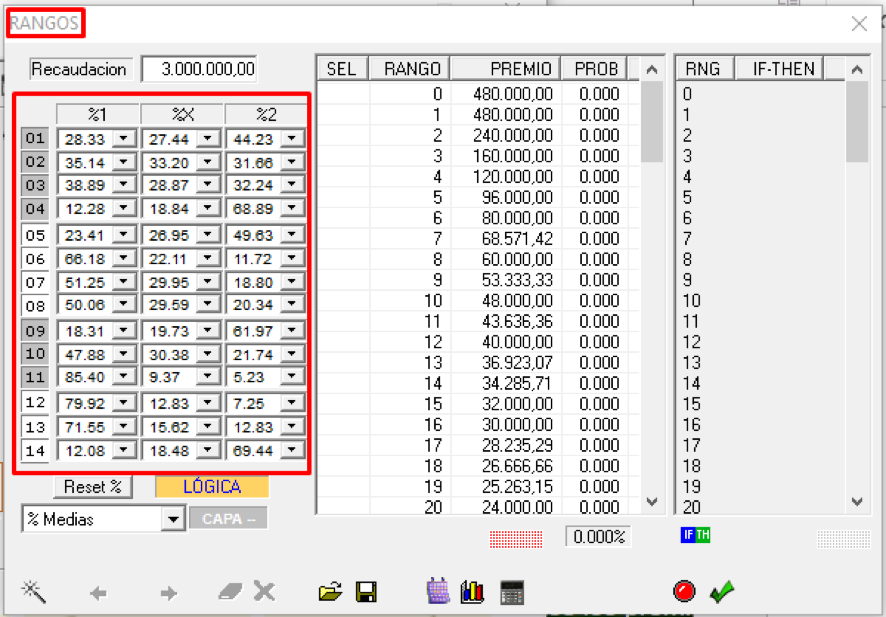Open the purple calendar icon

coord(438,592)
